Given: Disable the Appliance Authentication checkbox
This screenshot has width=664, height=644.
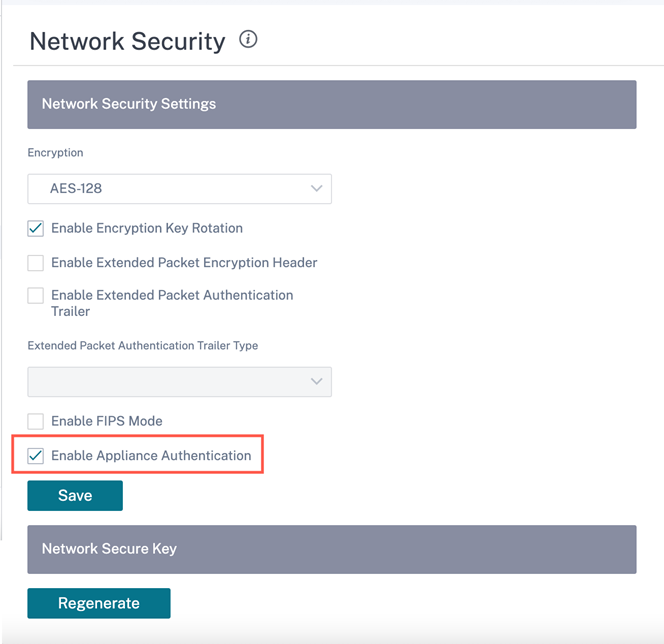Looking at the screenshot, I should pyautogui.click(x=36, y=456).
